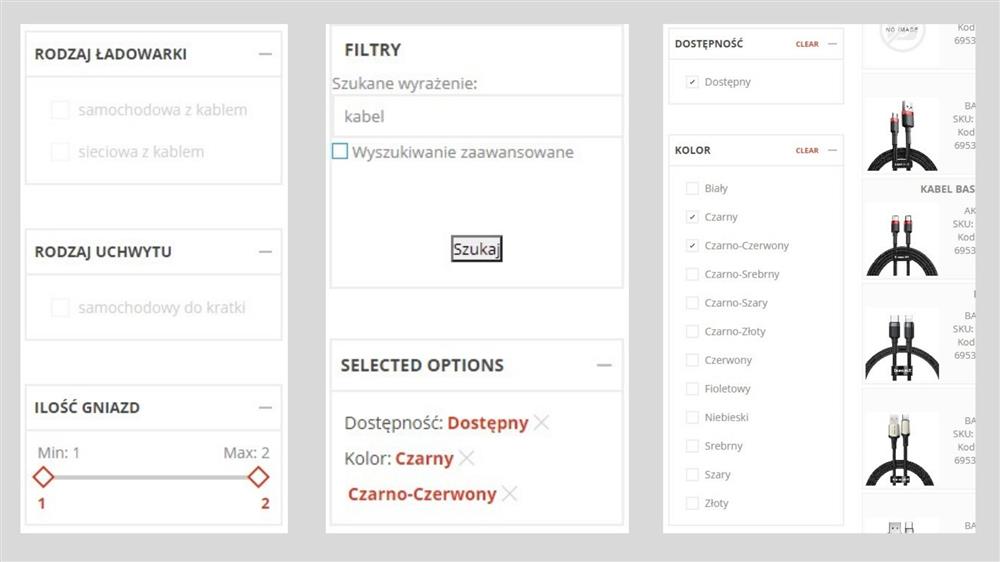This screenshot has height=562, width=1000.
Task: Tick the Niebieski color option
Action: click(x=692, y=417)
